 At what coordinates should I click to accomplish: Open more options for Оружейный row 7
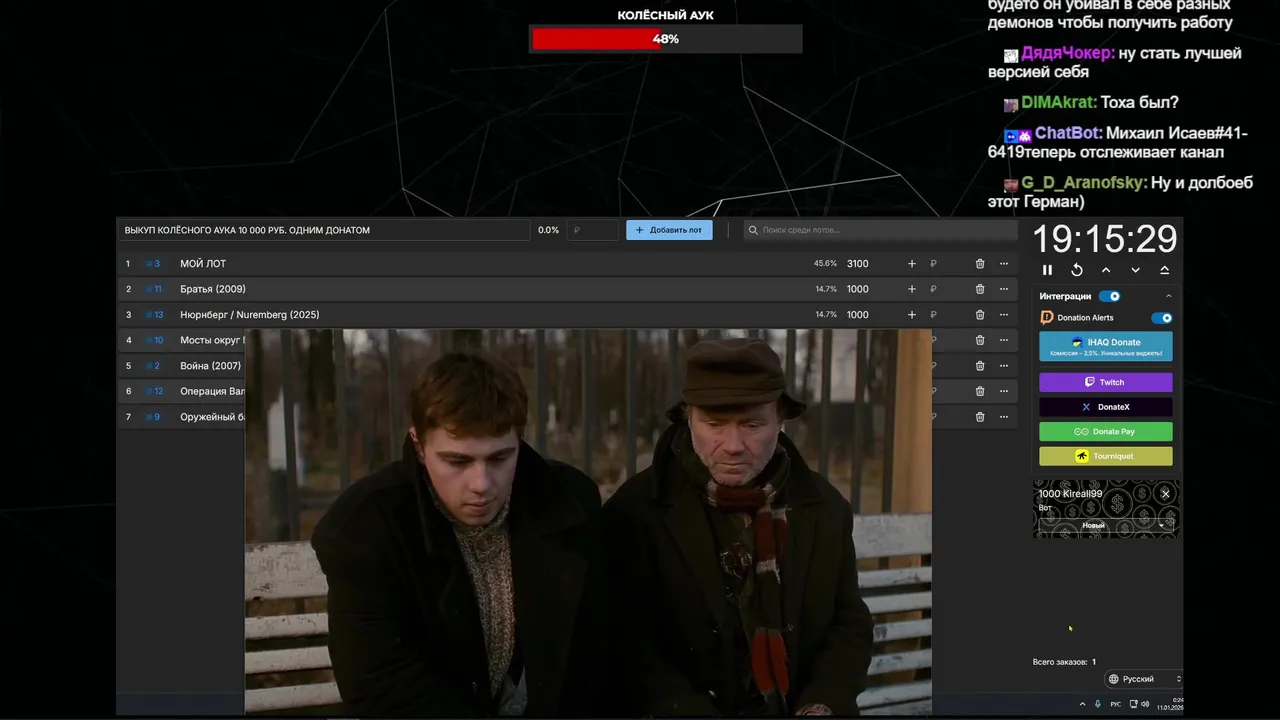1004,416
